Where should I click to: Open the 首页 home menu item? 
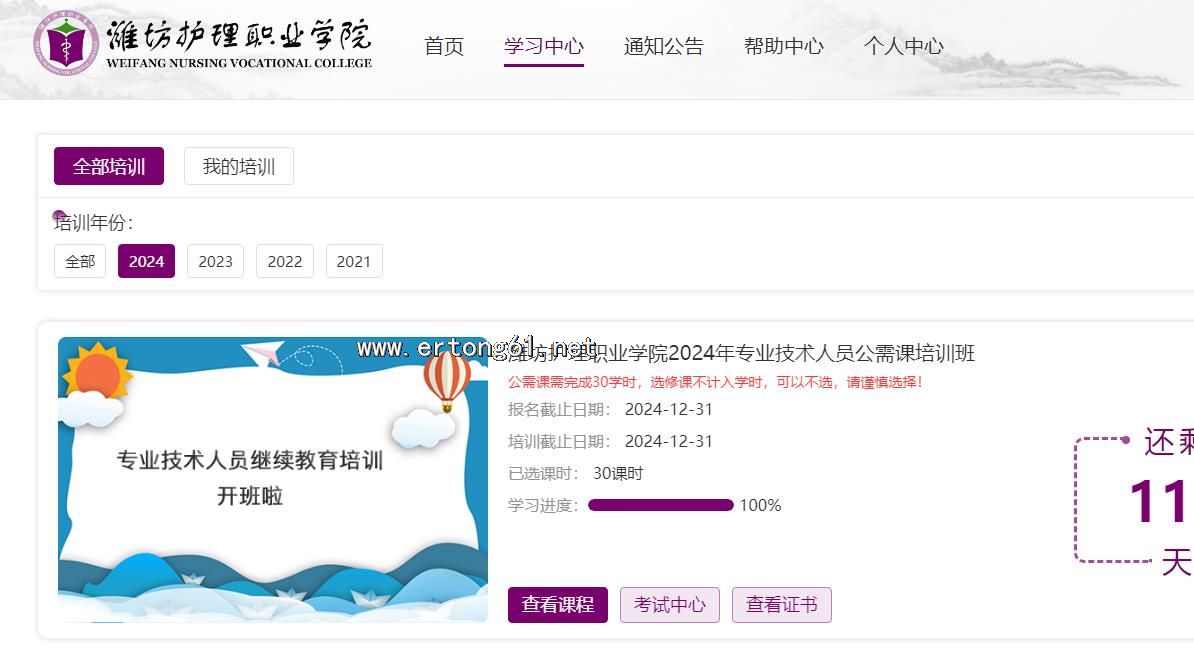(444, 46)
